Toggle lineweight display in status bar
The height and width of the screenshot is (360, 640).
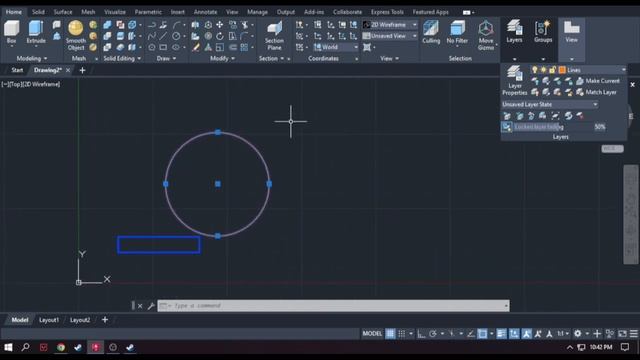point(501,334)
